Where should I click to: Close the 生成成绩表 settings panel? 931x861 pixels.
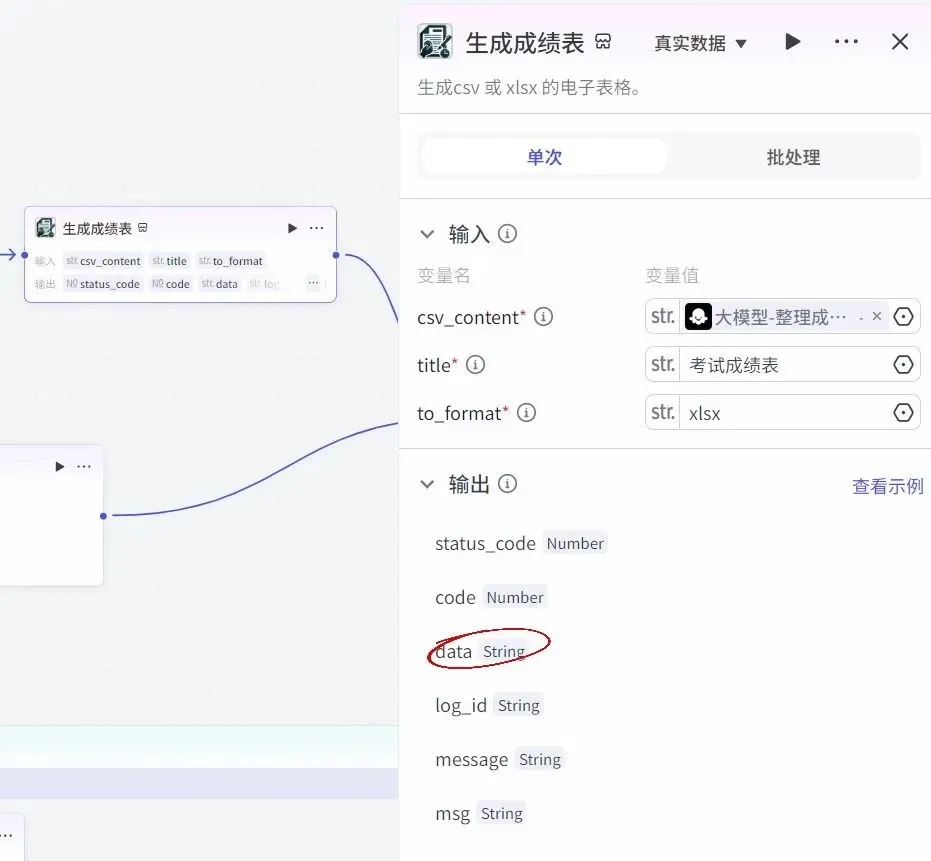[900, 42]
